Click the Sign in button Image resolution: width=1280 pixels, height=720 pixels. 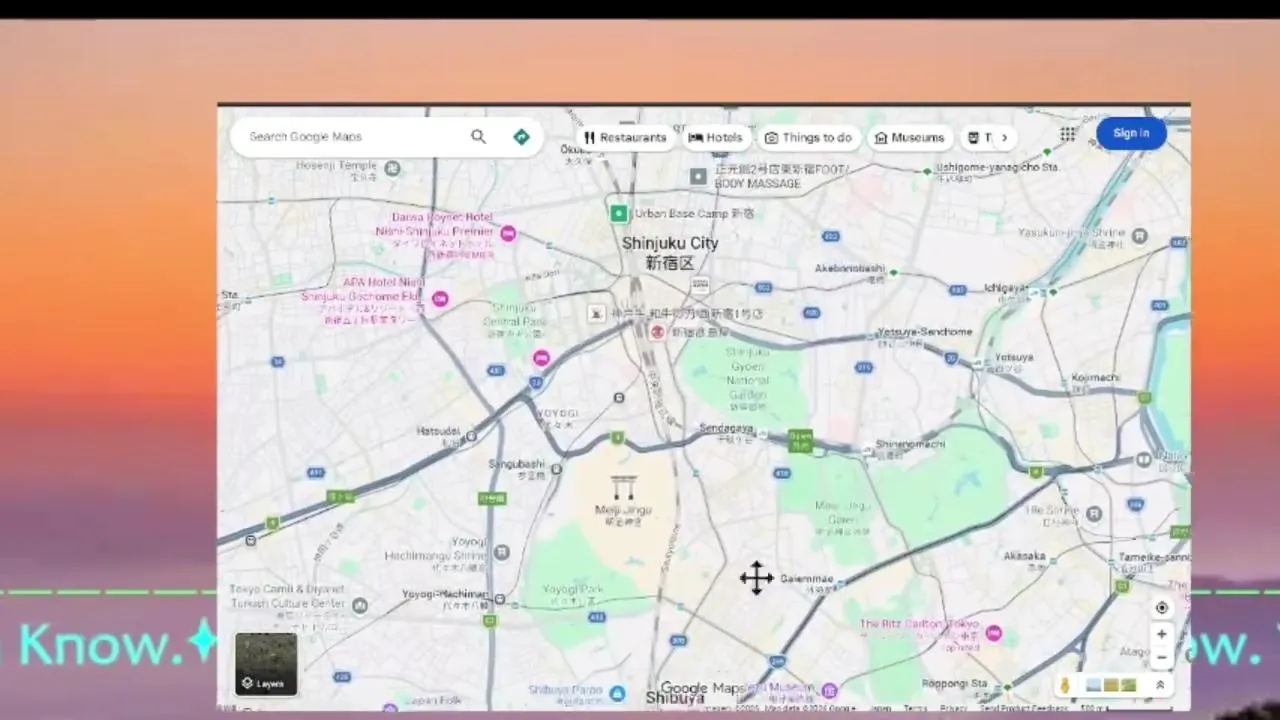click(x=1131, y=134)
